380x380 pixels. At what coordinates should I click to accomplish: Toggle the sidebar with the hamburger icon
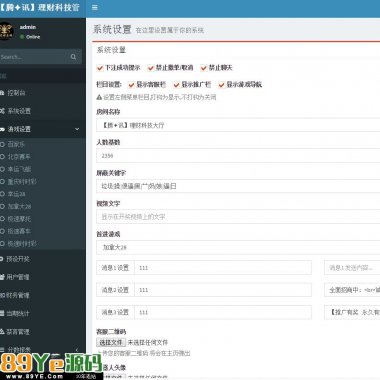(95, 8)
